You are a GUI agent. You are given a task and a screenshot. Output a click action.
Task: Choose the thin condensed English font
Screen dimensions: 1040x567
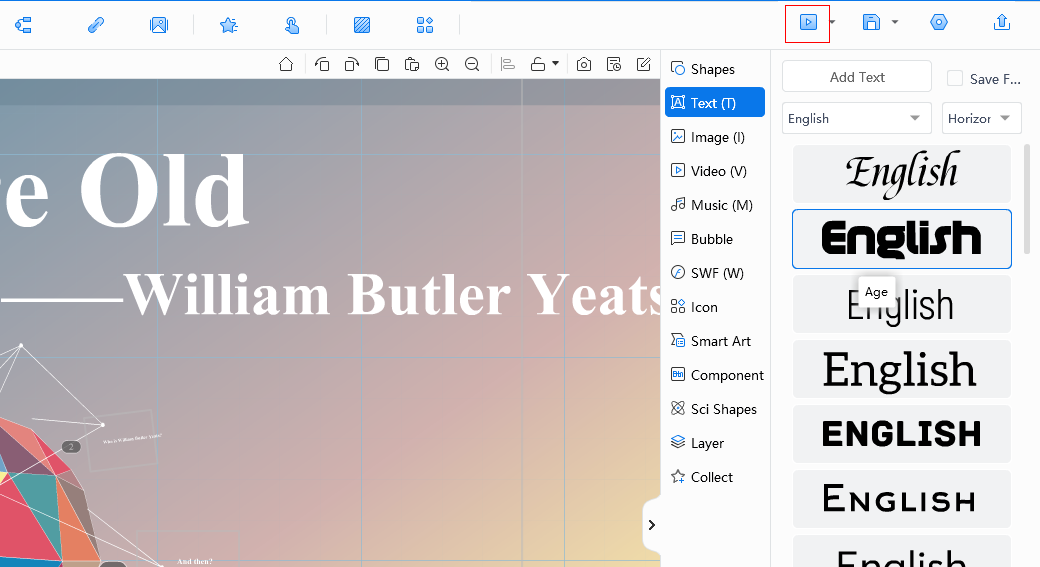coord(902,304)
